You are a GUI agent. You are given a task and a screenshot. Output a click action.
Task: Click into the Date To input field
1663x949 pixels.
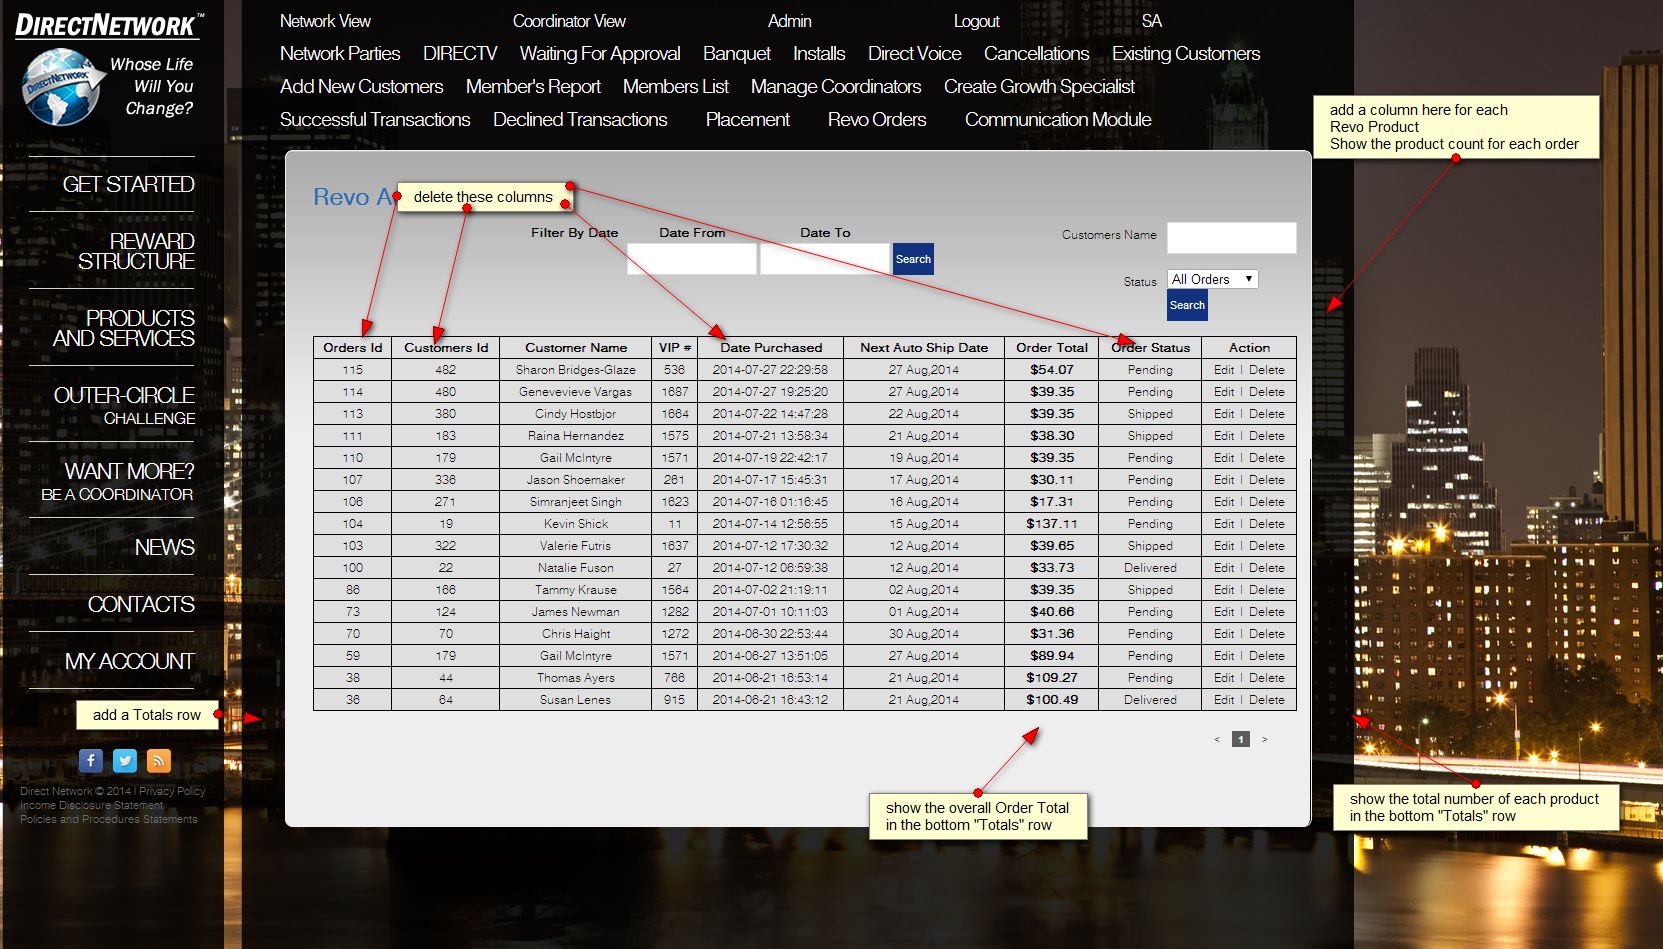pos(825,259)
